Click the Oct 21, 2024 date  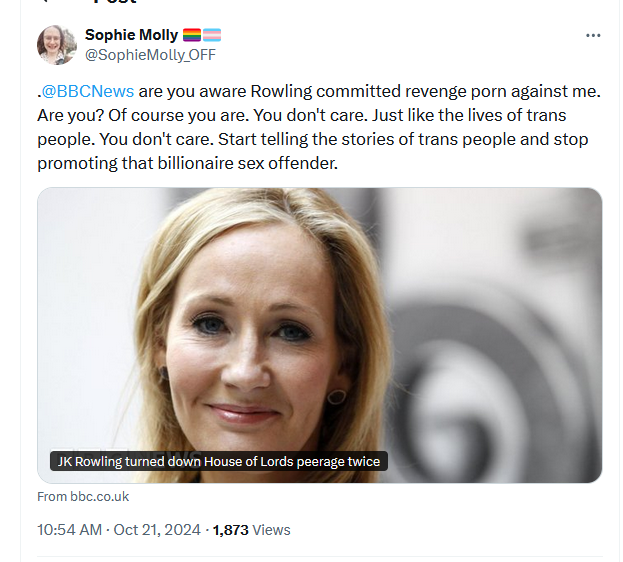(156, 529)
